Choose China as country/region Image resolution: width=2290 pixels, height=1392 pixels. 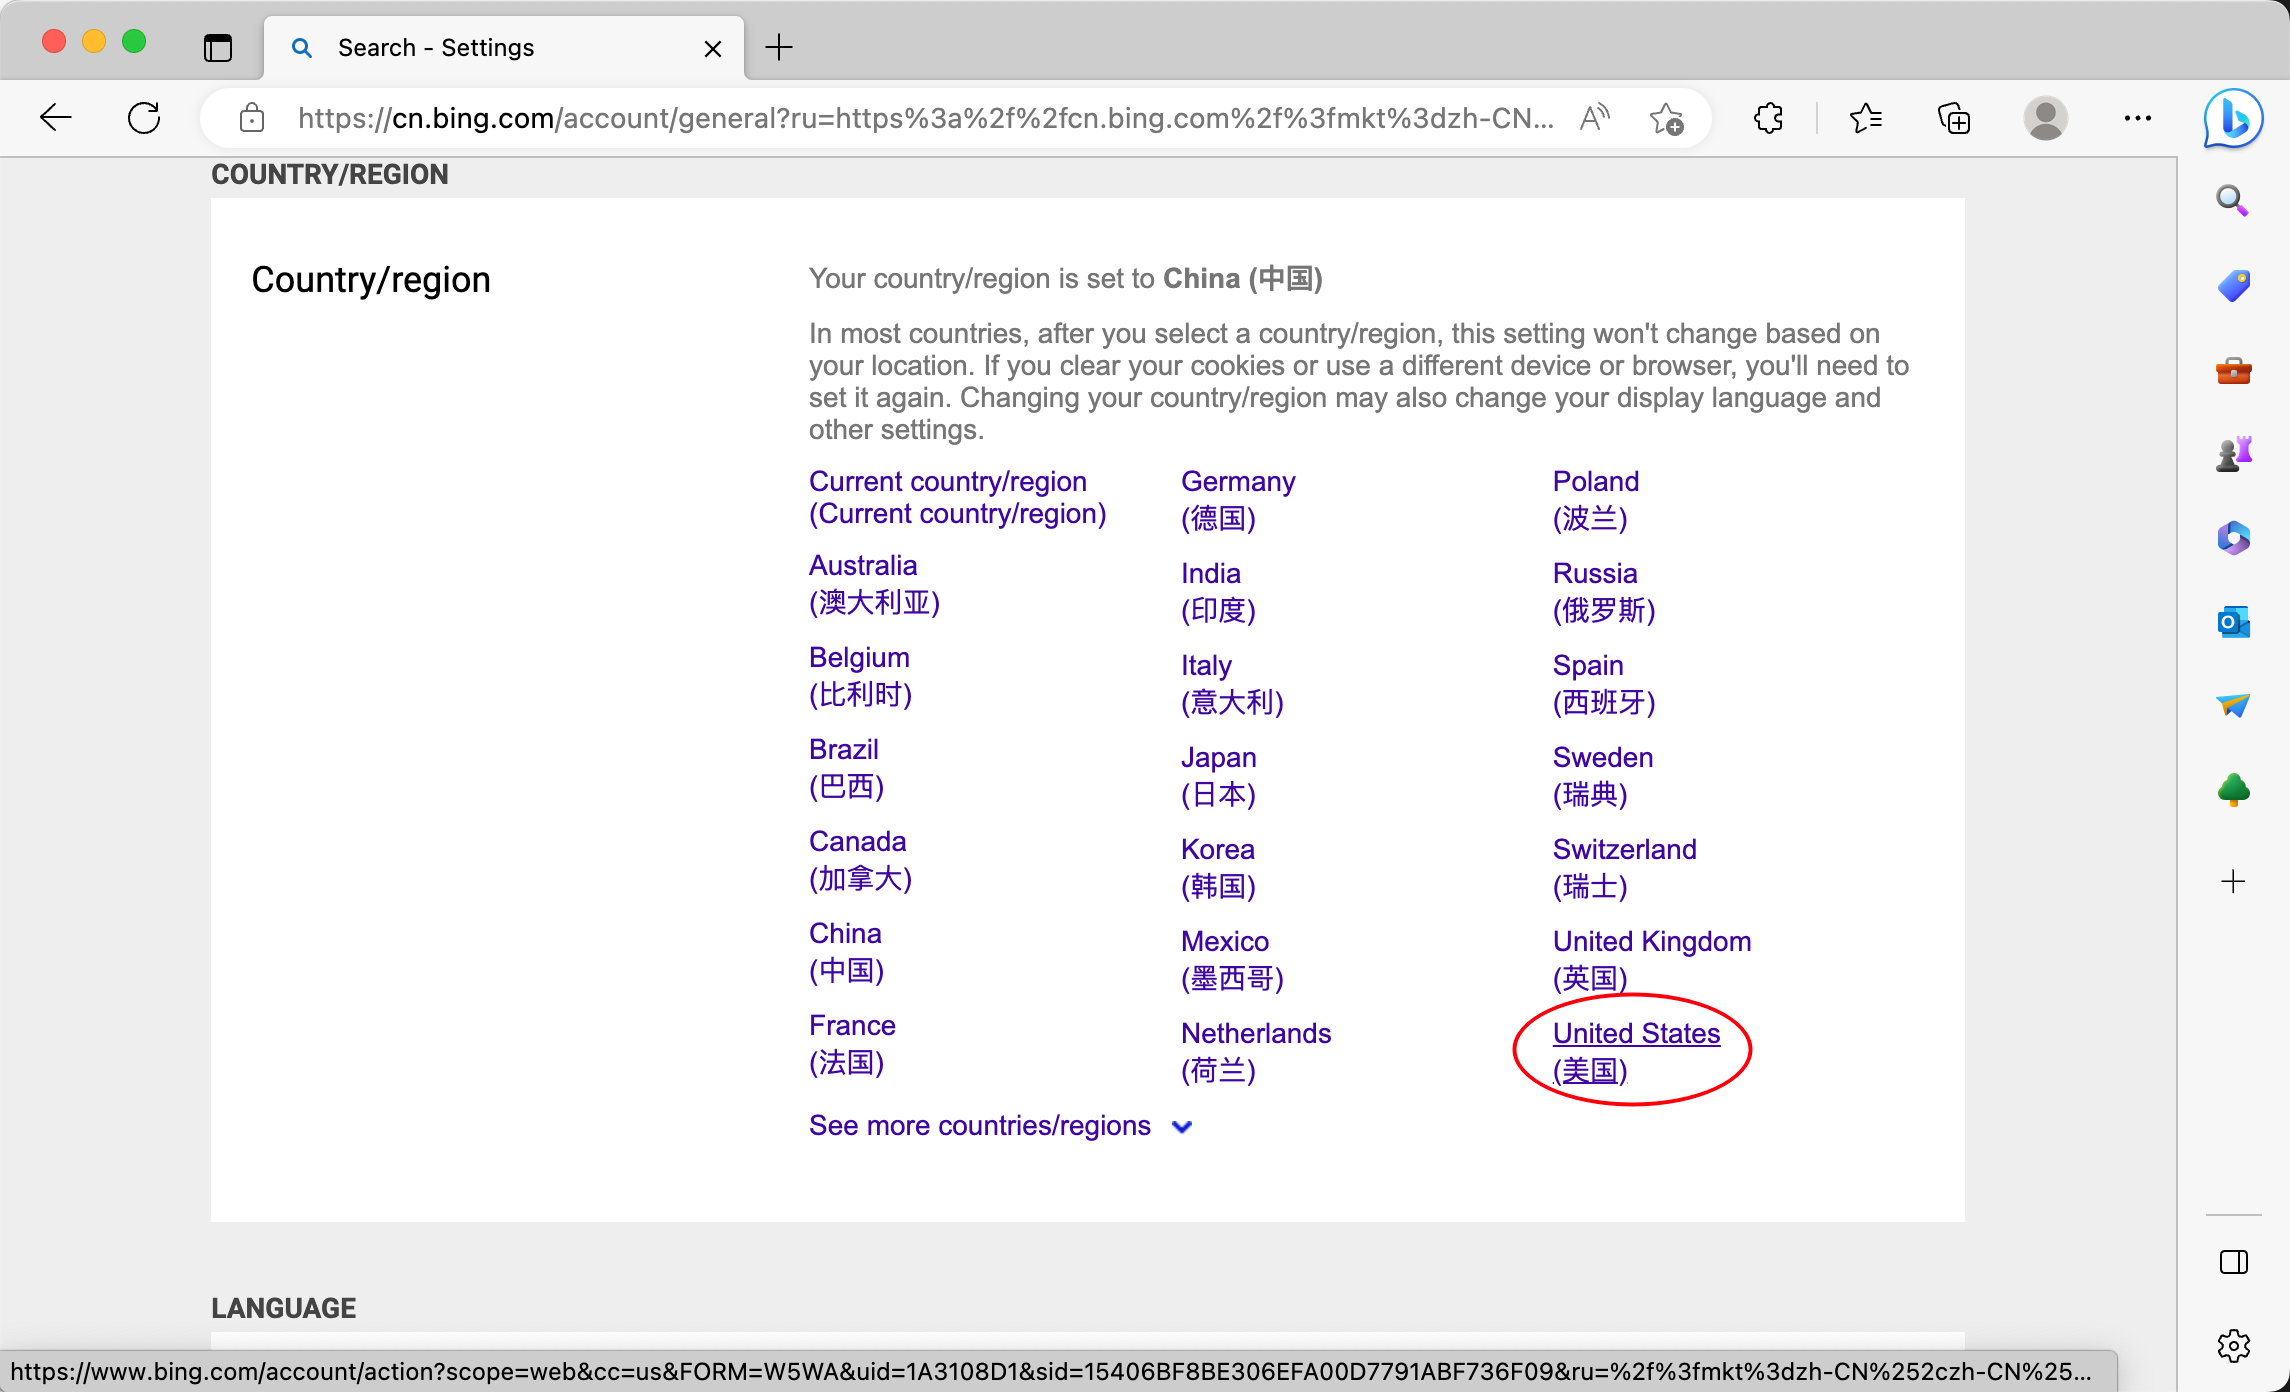click(x=846, y=952)
